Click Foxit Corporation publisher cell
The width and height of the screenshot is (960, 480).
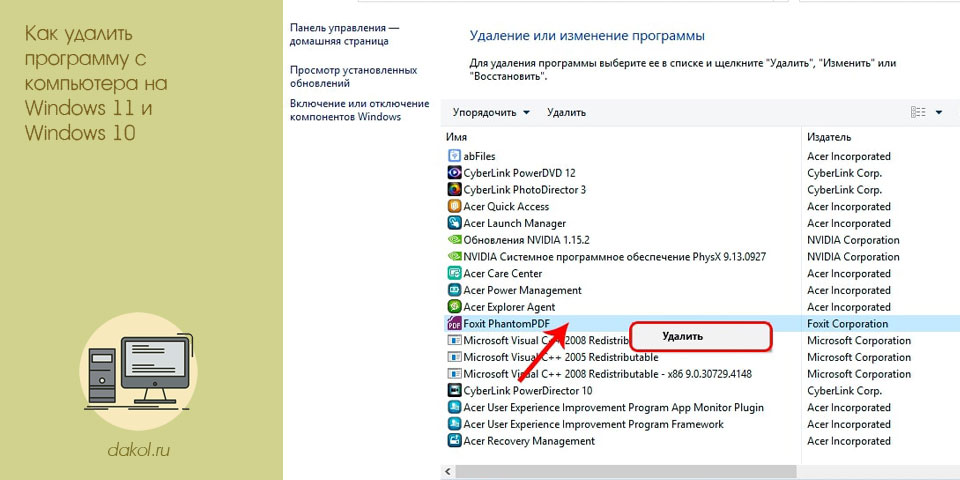coord(847,324)
